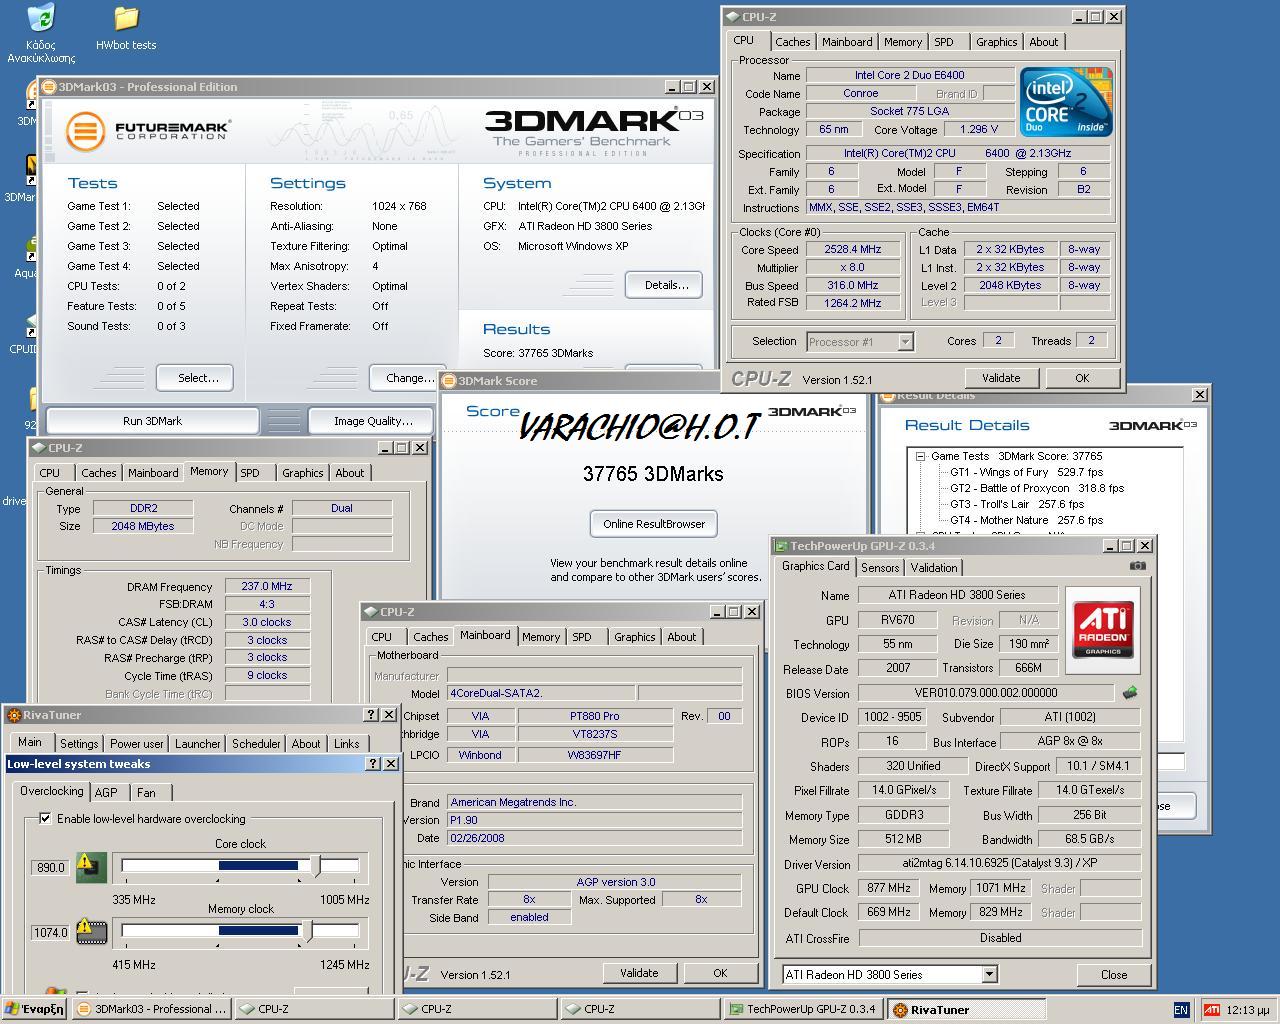Click the ATI Radeon logo in GPU-Z
Viewport: 1280px width, 1024px height.
(x=1103, y=630)
